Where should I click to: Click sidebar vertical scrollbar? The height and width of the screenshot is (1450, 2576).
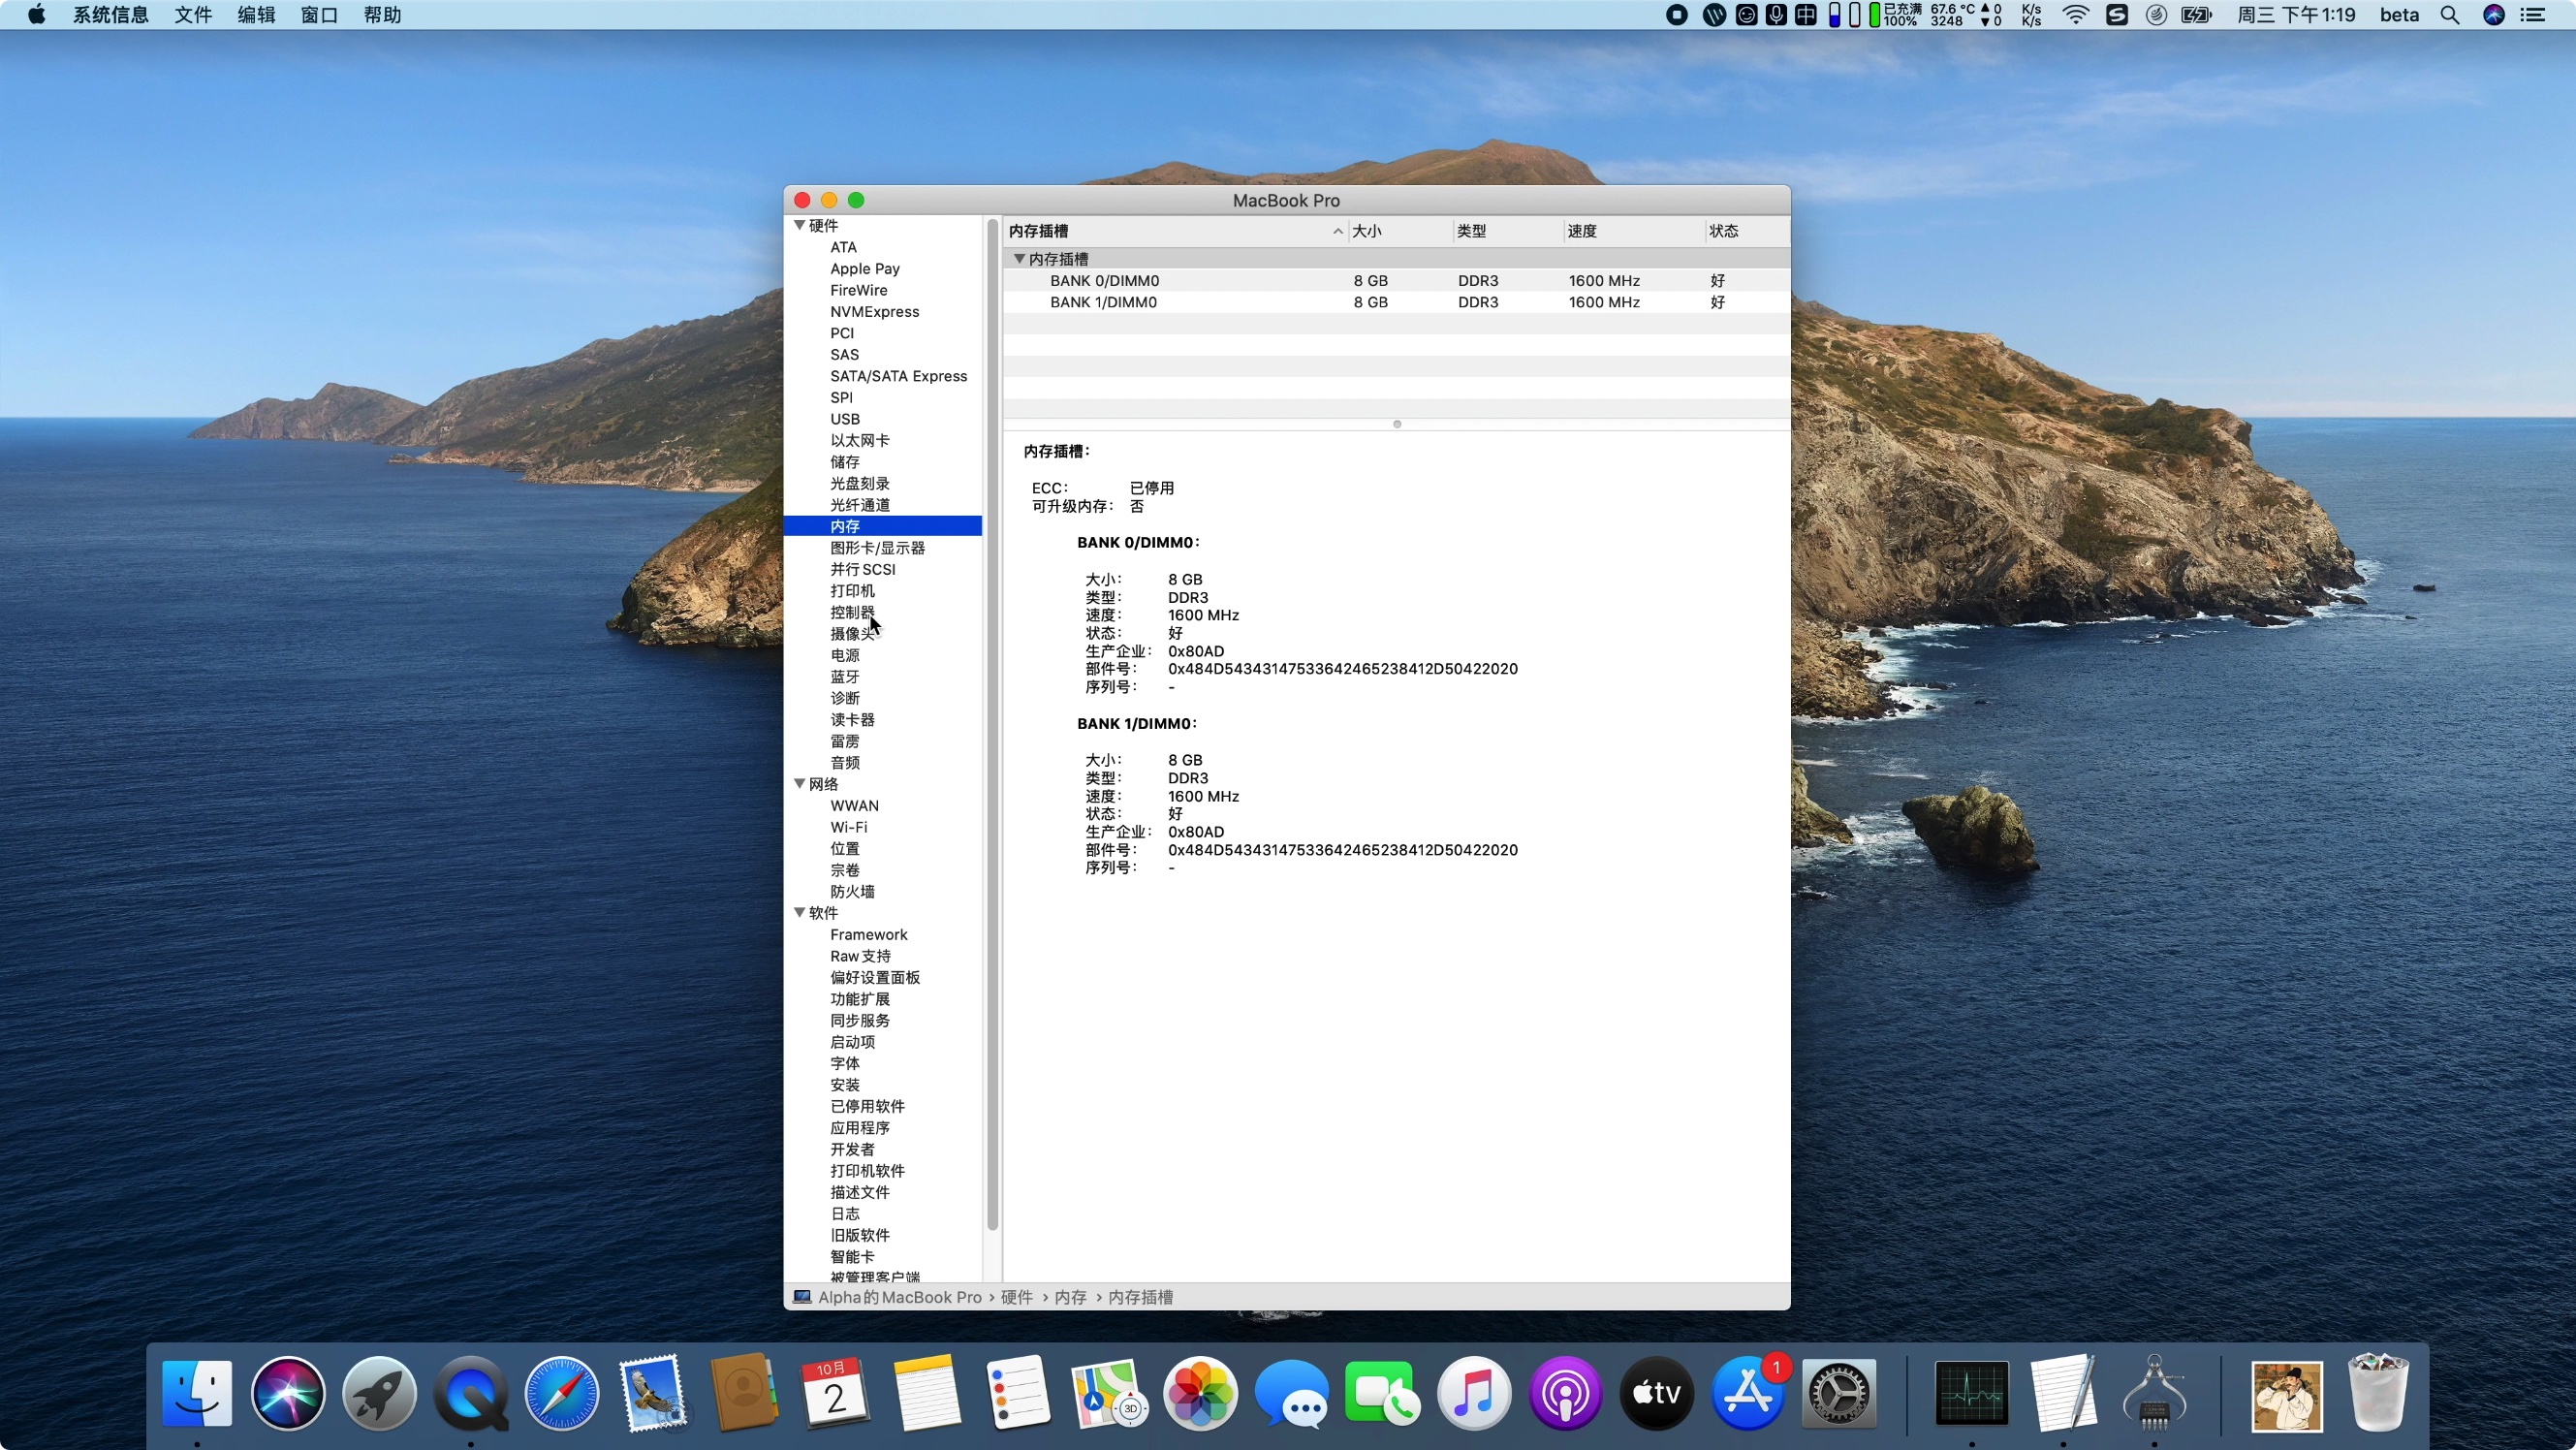coord(992,725)
